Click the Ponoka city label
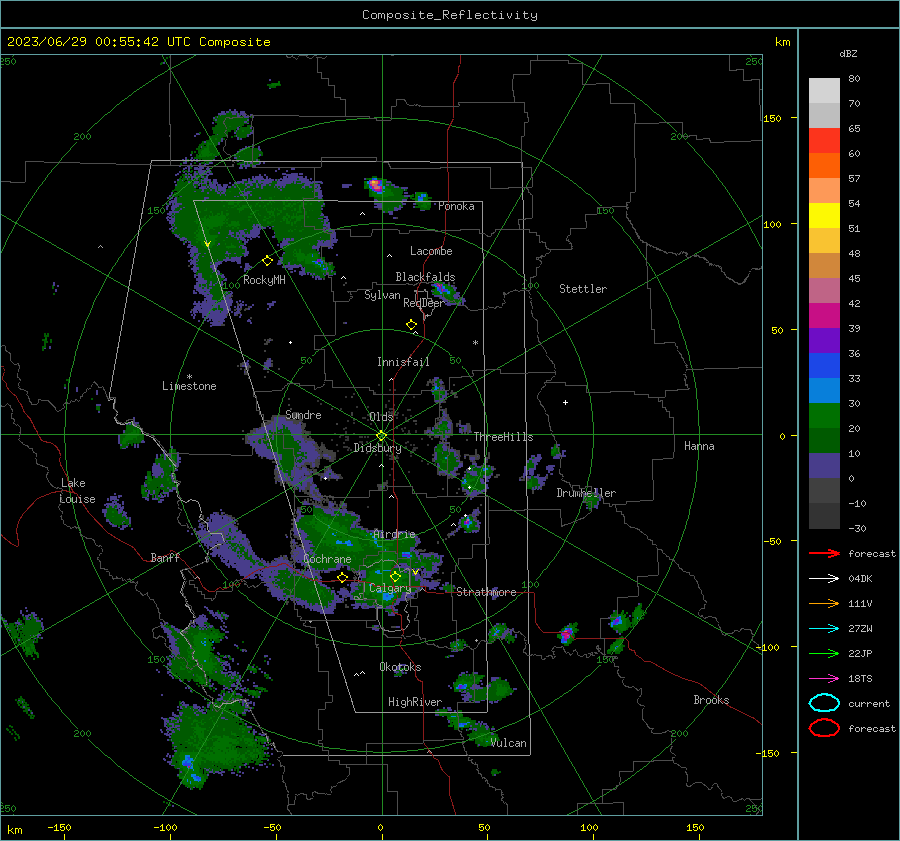The height and width of the screenshot is (841, 900). (x=456, y=206)
